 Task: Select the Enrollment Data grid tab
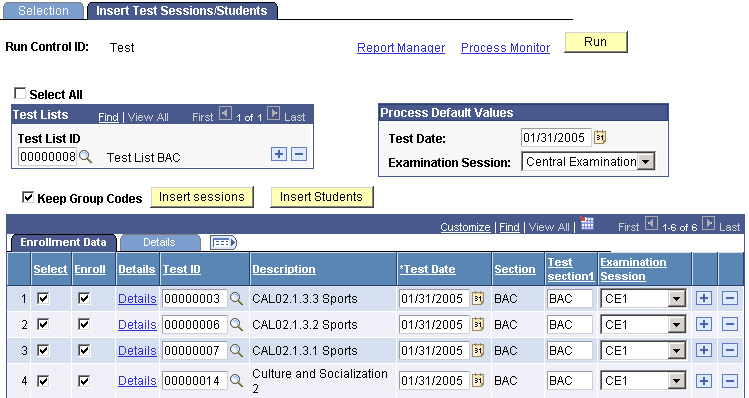(x=63, y=242)
